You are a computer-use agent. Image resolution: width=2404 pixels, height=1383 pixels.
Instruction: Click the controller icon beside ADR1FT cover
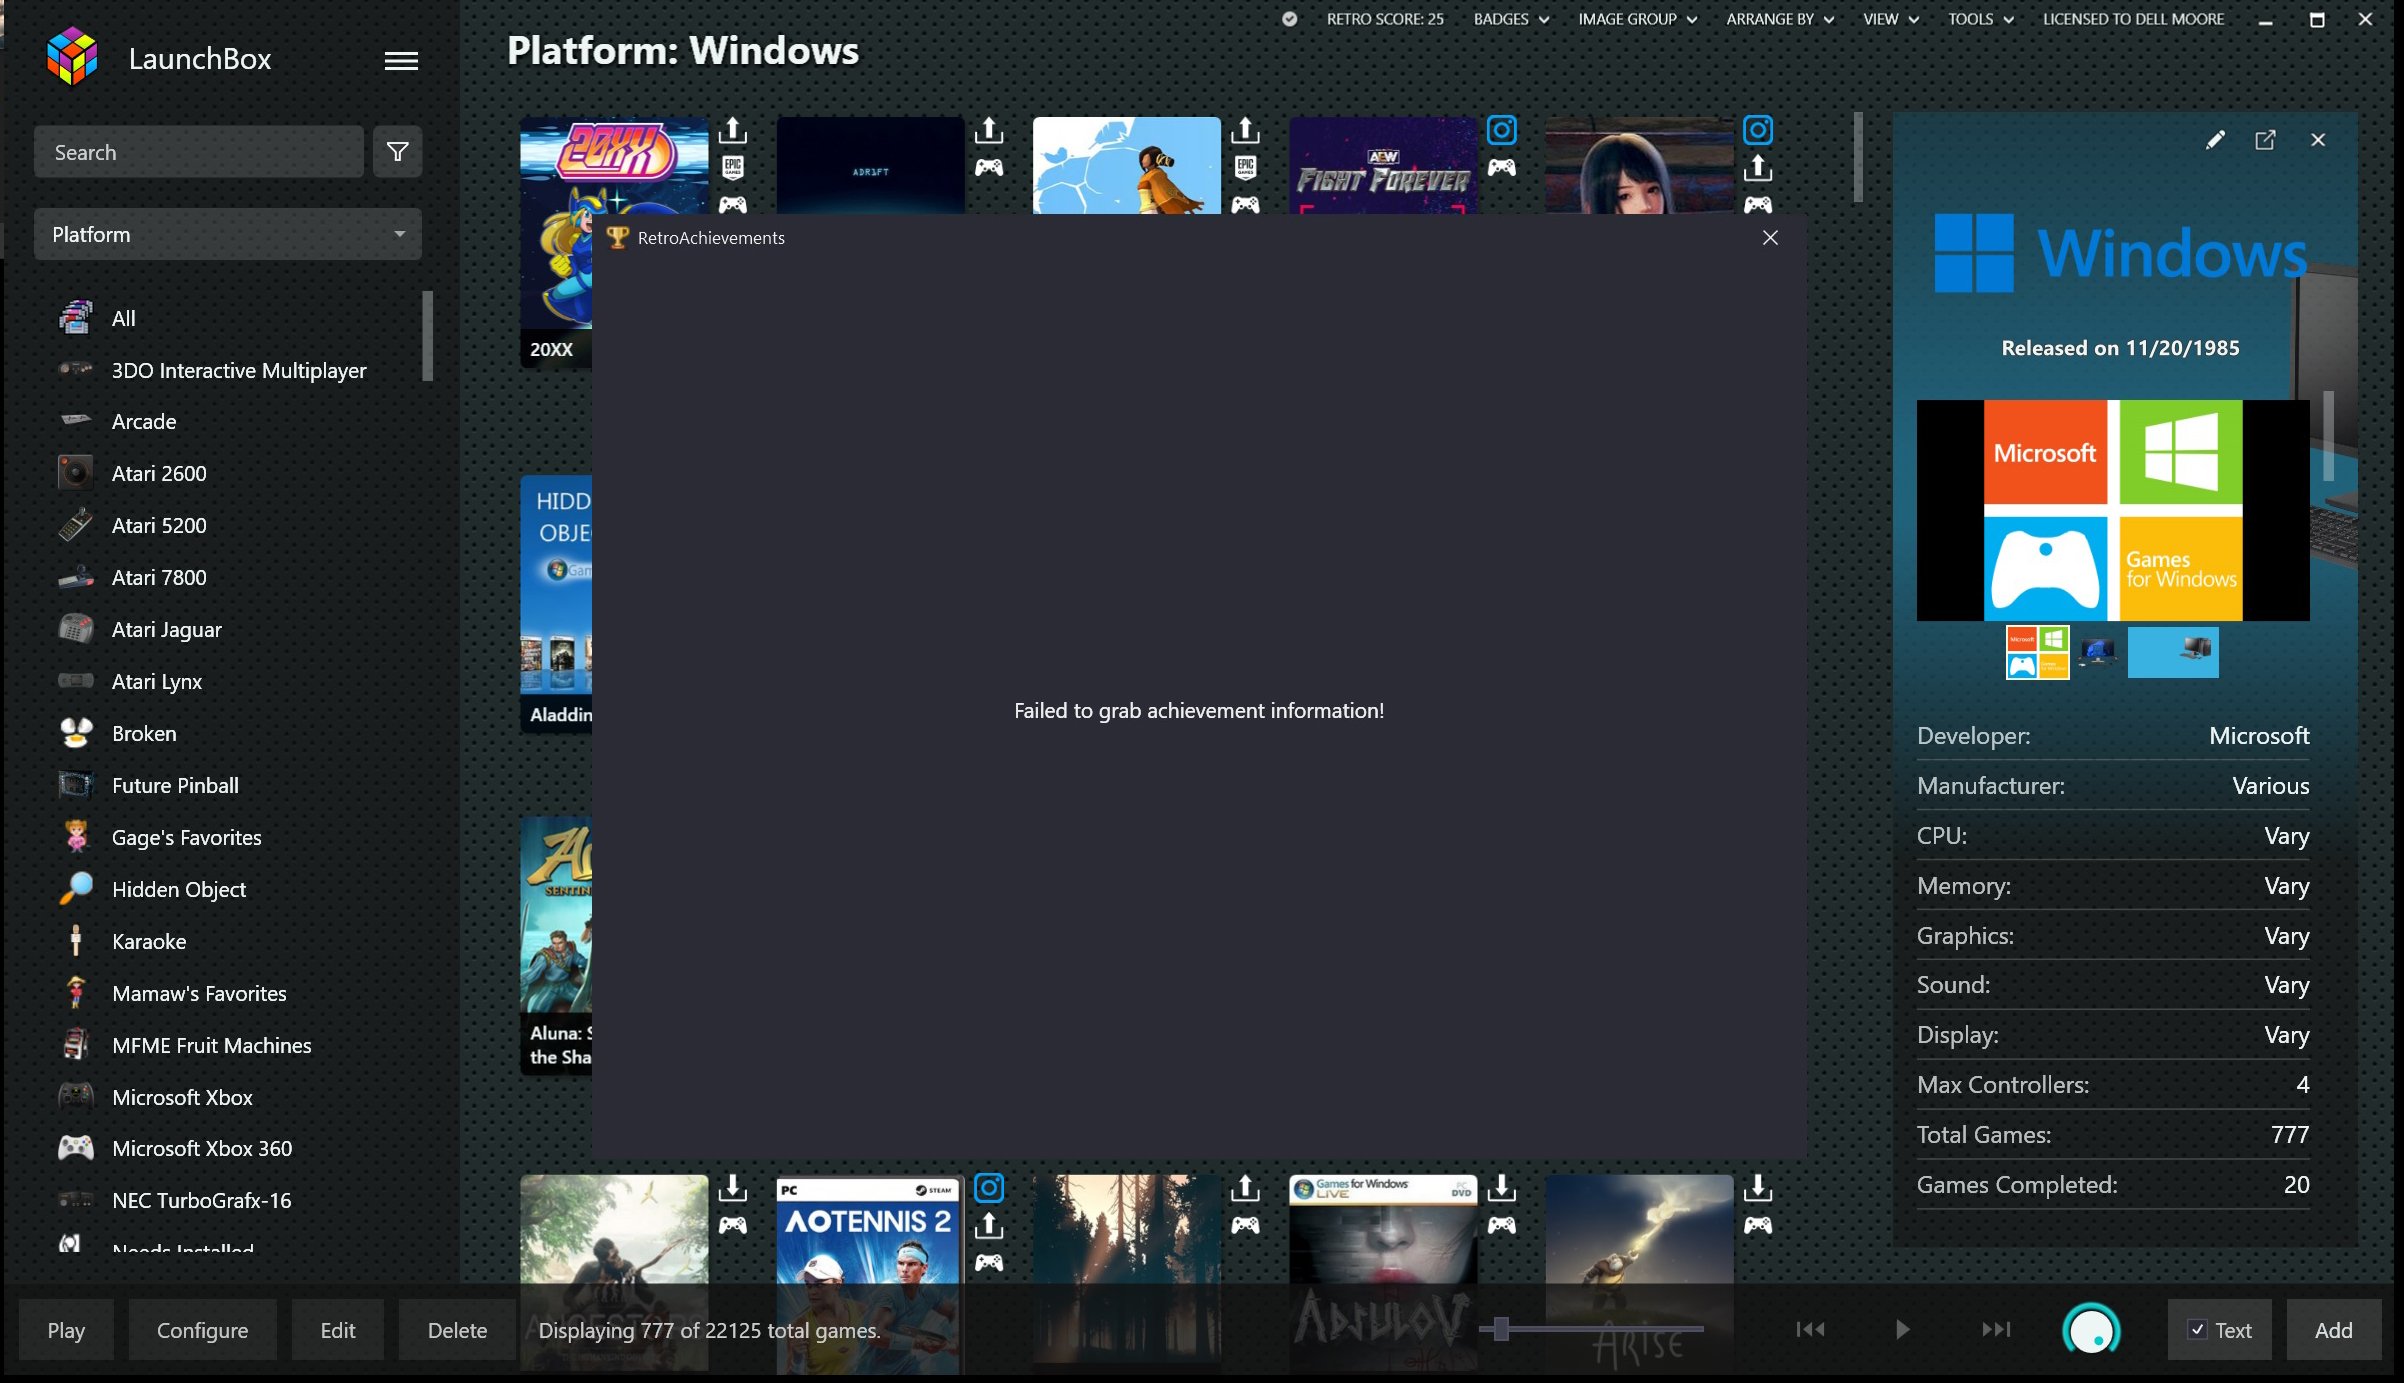click(x=989, y=167)
